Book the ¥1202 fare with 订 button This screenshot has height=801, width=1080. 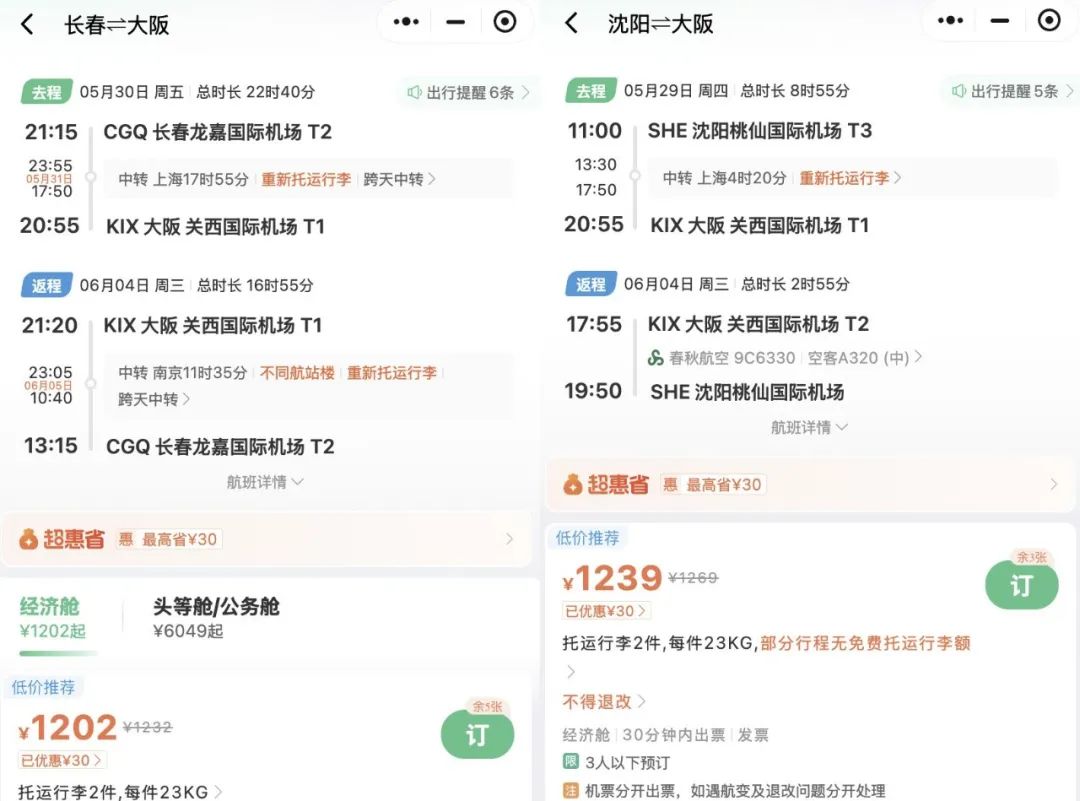(x=477, y=735)
